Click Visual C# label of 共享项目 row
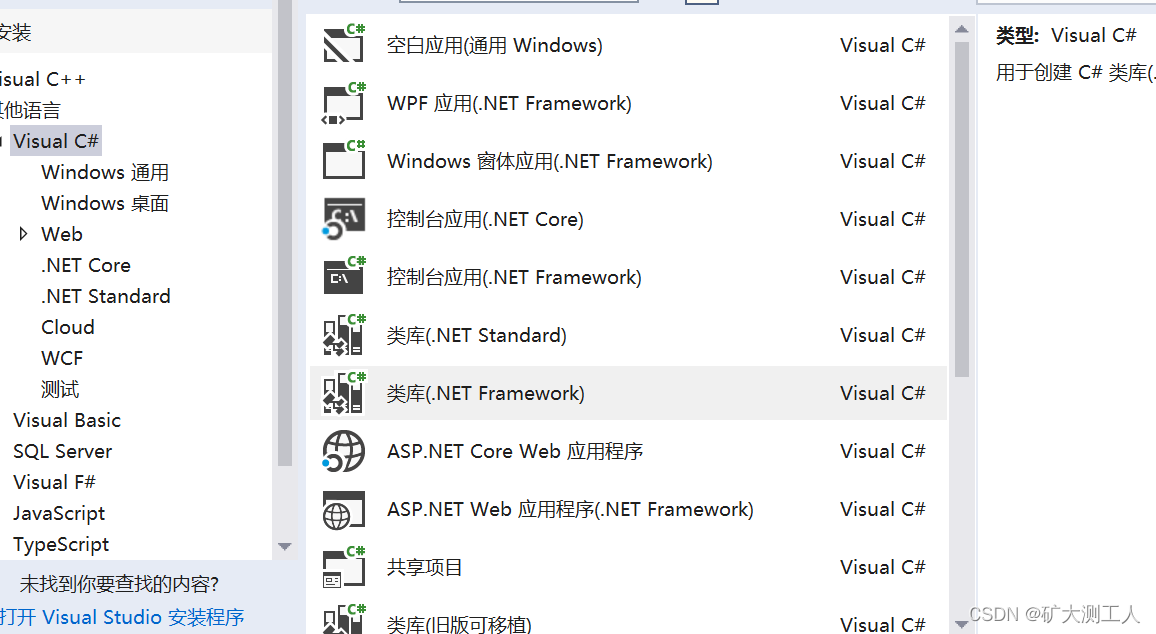The width and height of the screenshot is (1156, 634). click(882, 567)
